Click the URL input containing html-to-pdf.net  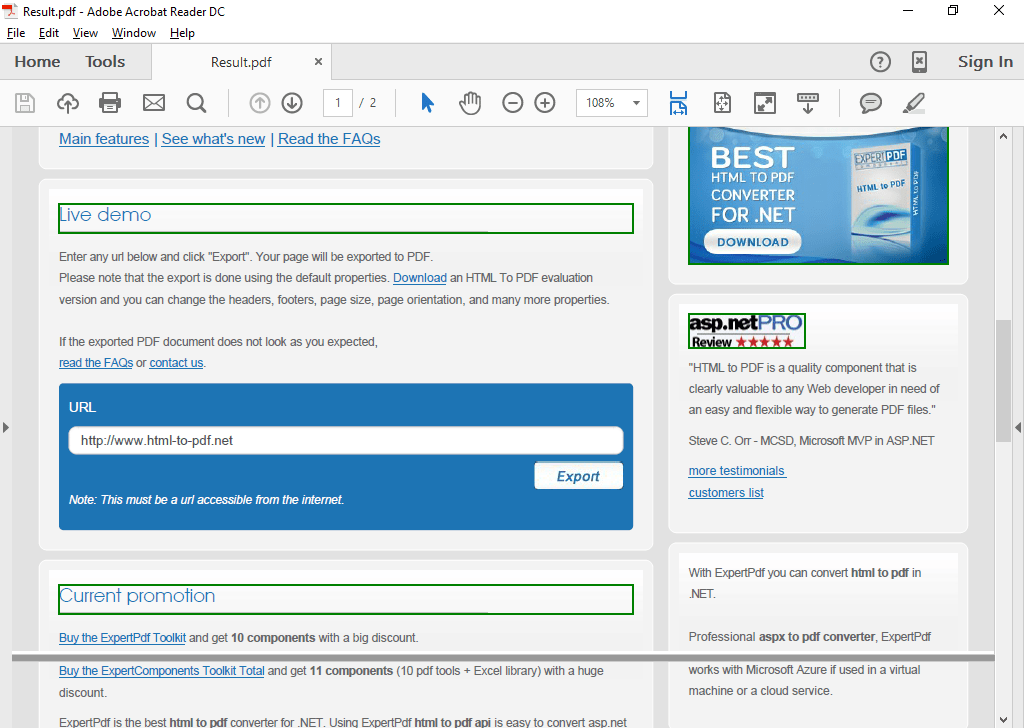pos(345,440)
